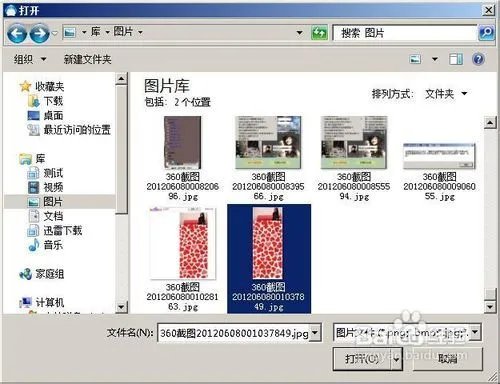Screen dimensions: 500x384
Task: Click the file list scroll up arrow
Action: point(489,123)
